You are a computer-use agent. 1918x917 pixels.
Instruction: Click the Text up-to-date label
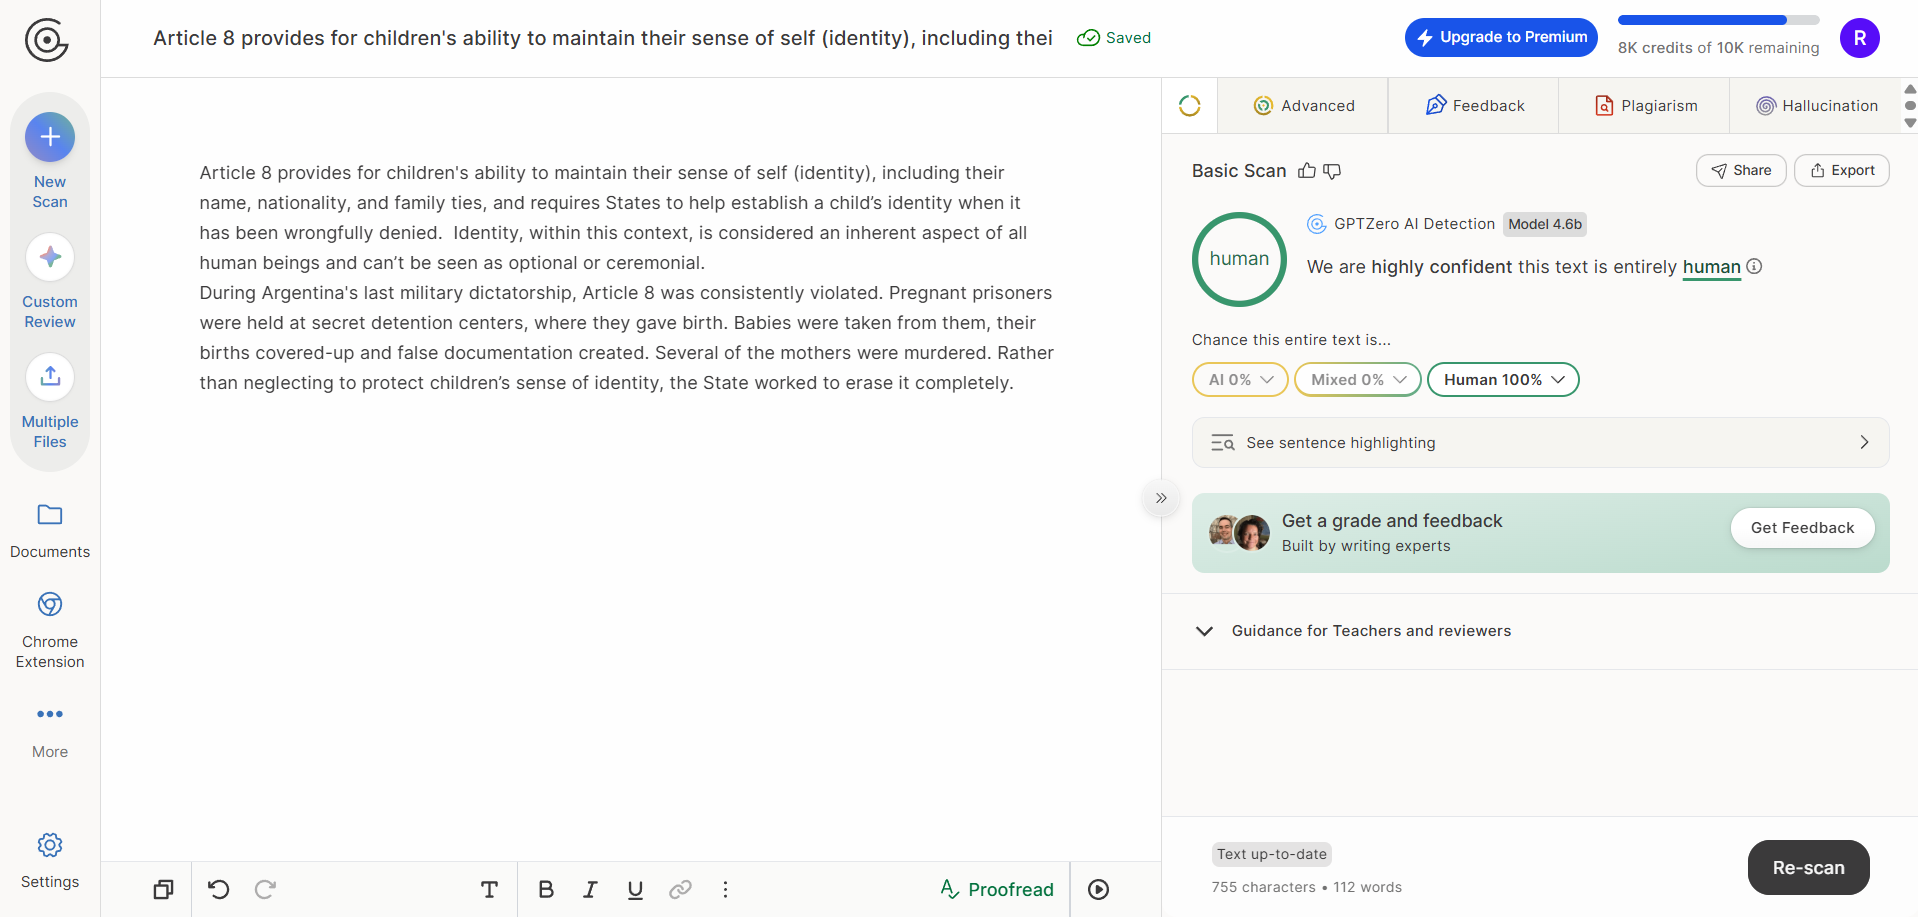coord(1272,854)
